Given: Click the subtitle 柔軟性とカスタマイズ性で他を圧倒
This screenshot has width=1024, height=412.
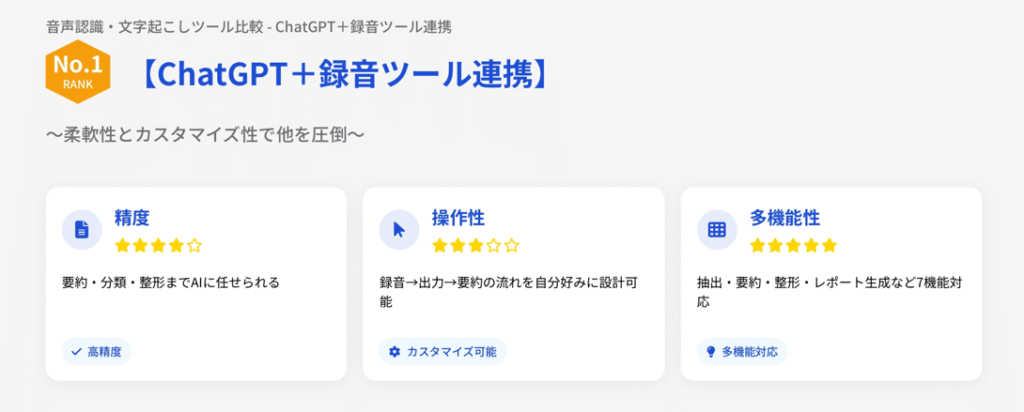Looking at the screenshot, I should (204, 133).
